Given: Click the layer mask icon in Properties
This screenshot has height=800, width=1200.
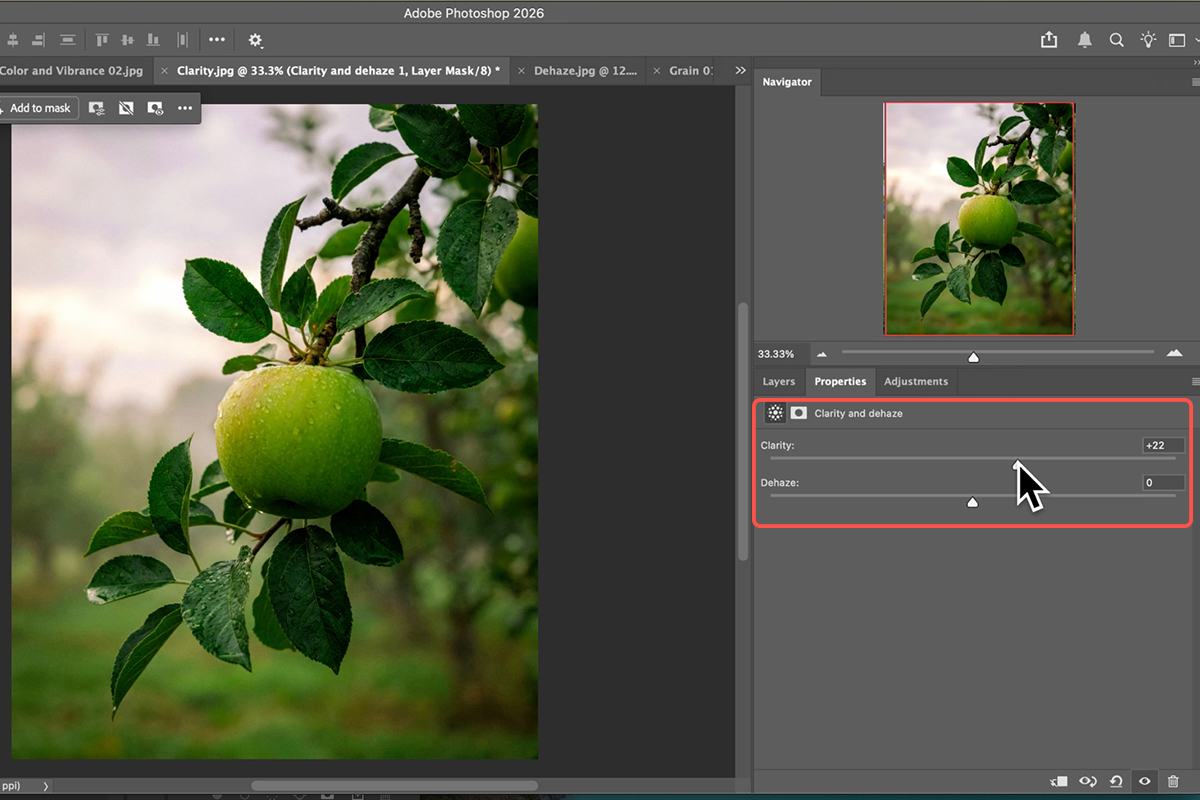Looking at the screenshot, I should [799, 413].
